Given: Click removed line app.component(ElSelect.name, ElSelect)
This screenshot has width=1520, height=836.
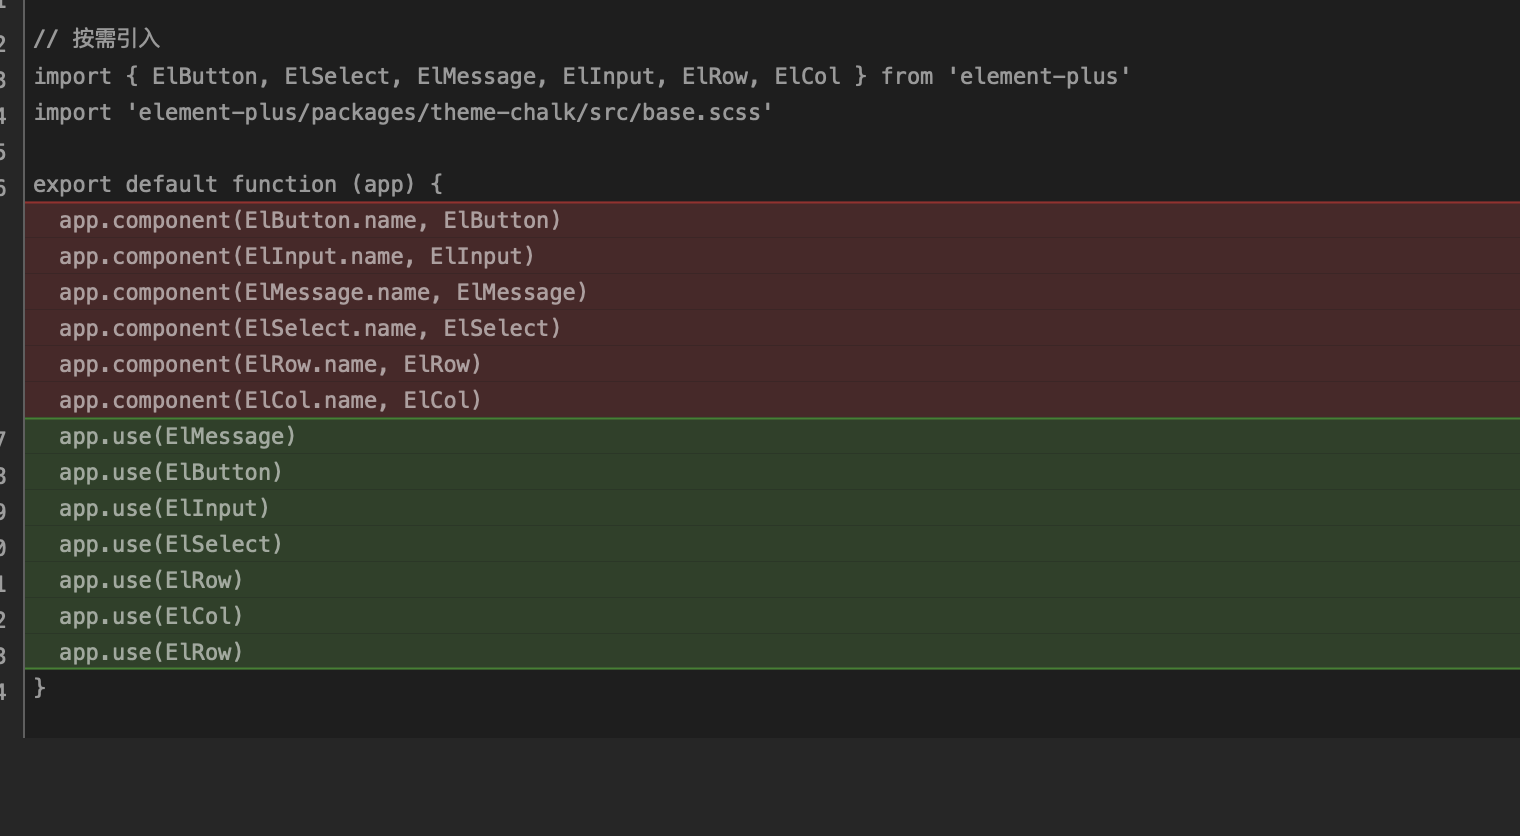Looking at the screenshot, I should (x=310, y=329).
